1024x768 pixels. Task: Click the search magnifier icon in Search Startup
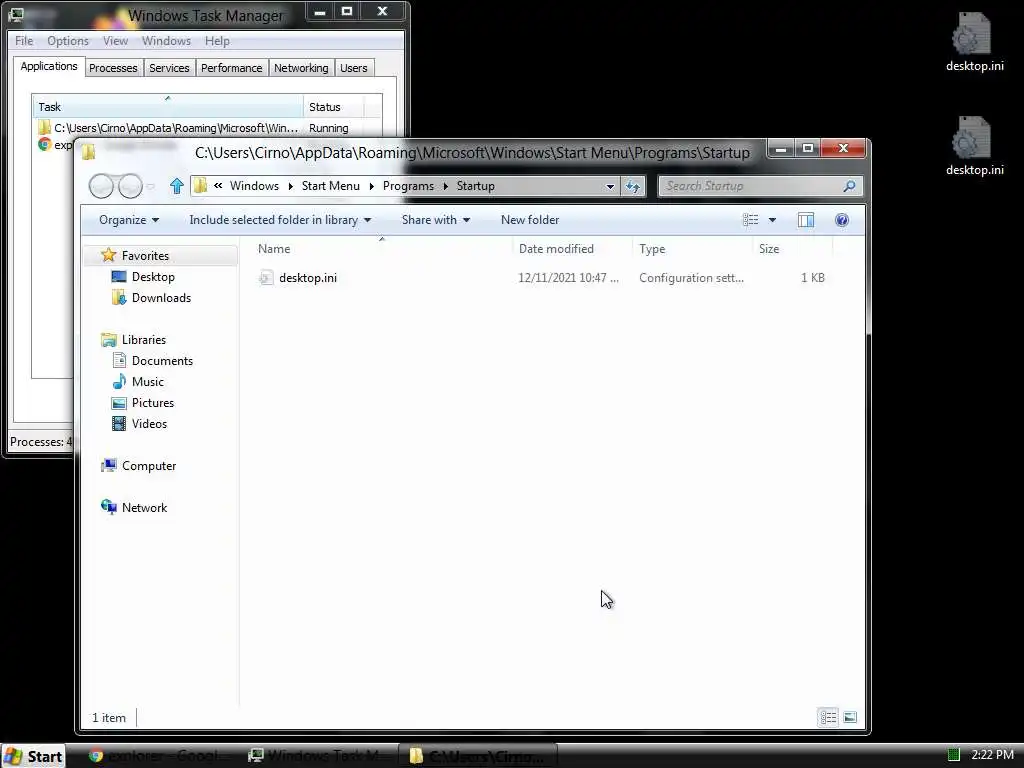(849, 186)
